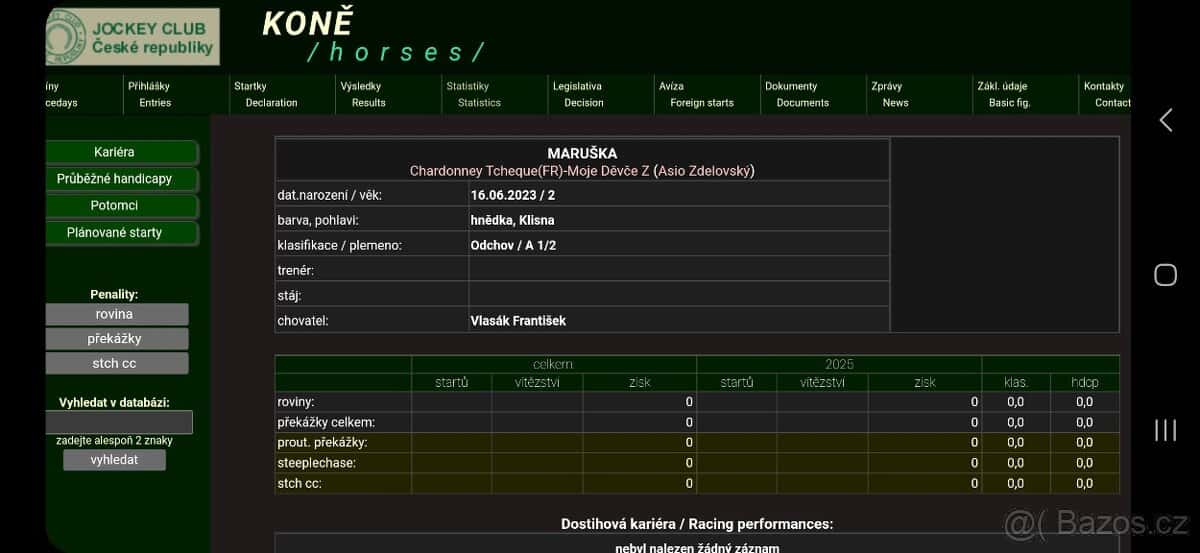
Task: Go to Přihlášky / Entries menu
Action: pyautogui.click(x=153, y=94)
